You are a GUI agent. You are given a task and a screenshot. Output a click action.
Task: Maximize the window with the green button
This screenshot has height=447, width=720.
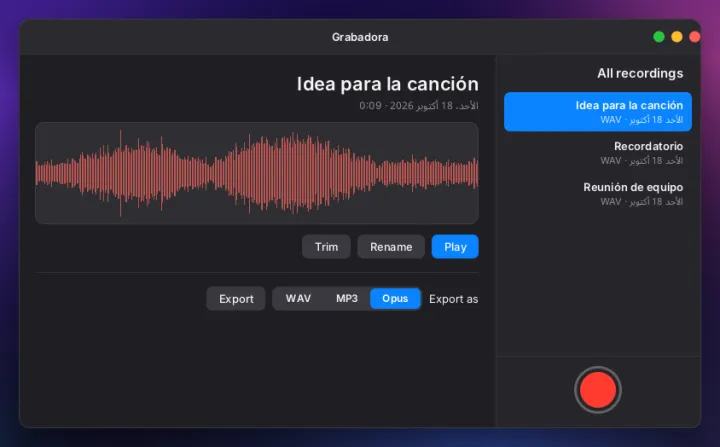click(658, 37)
